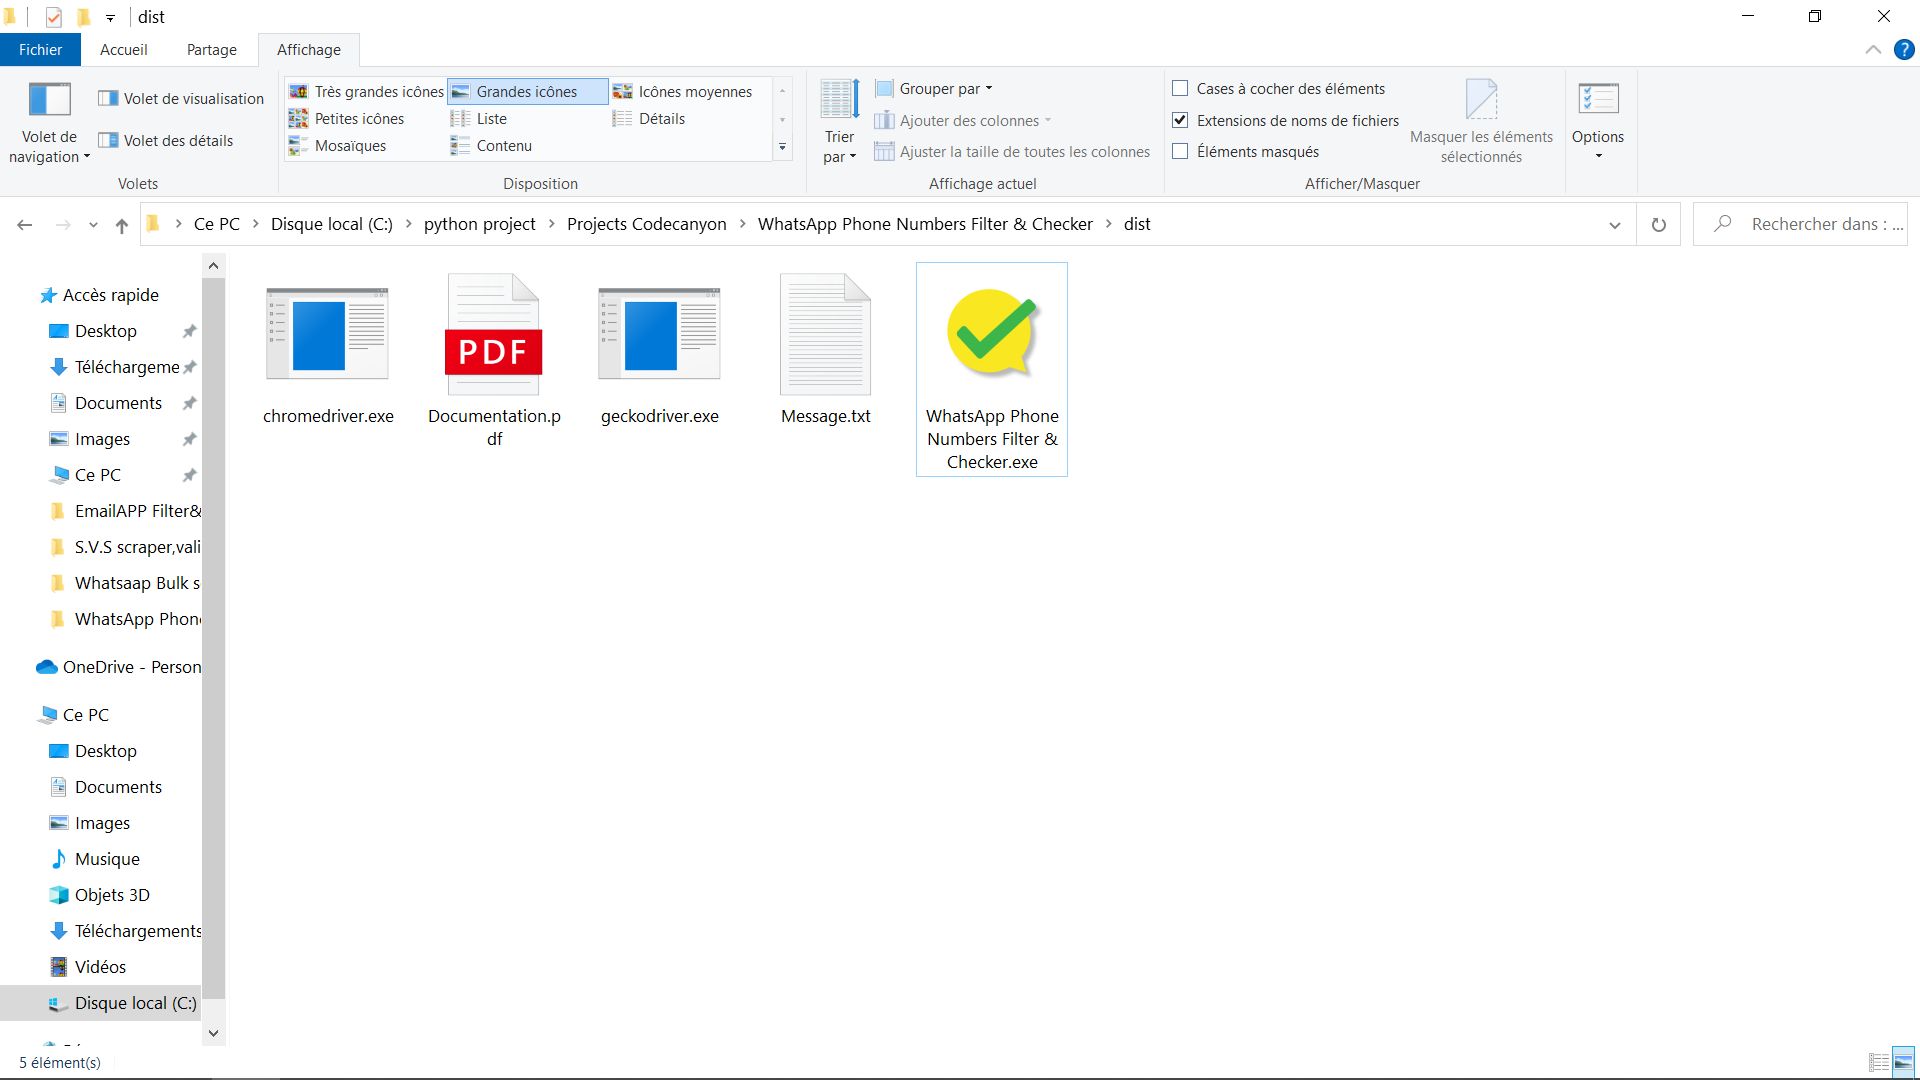Go to Disque local (C:) breadcrumb
Image resolution: width=1920 pixels, height=1080 pixels.
(x=332, y=224)
